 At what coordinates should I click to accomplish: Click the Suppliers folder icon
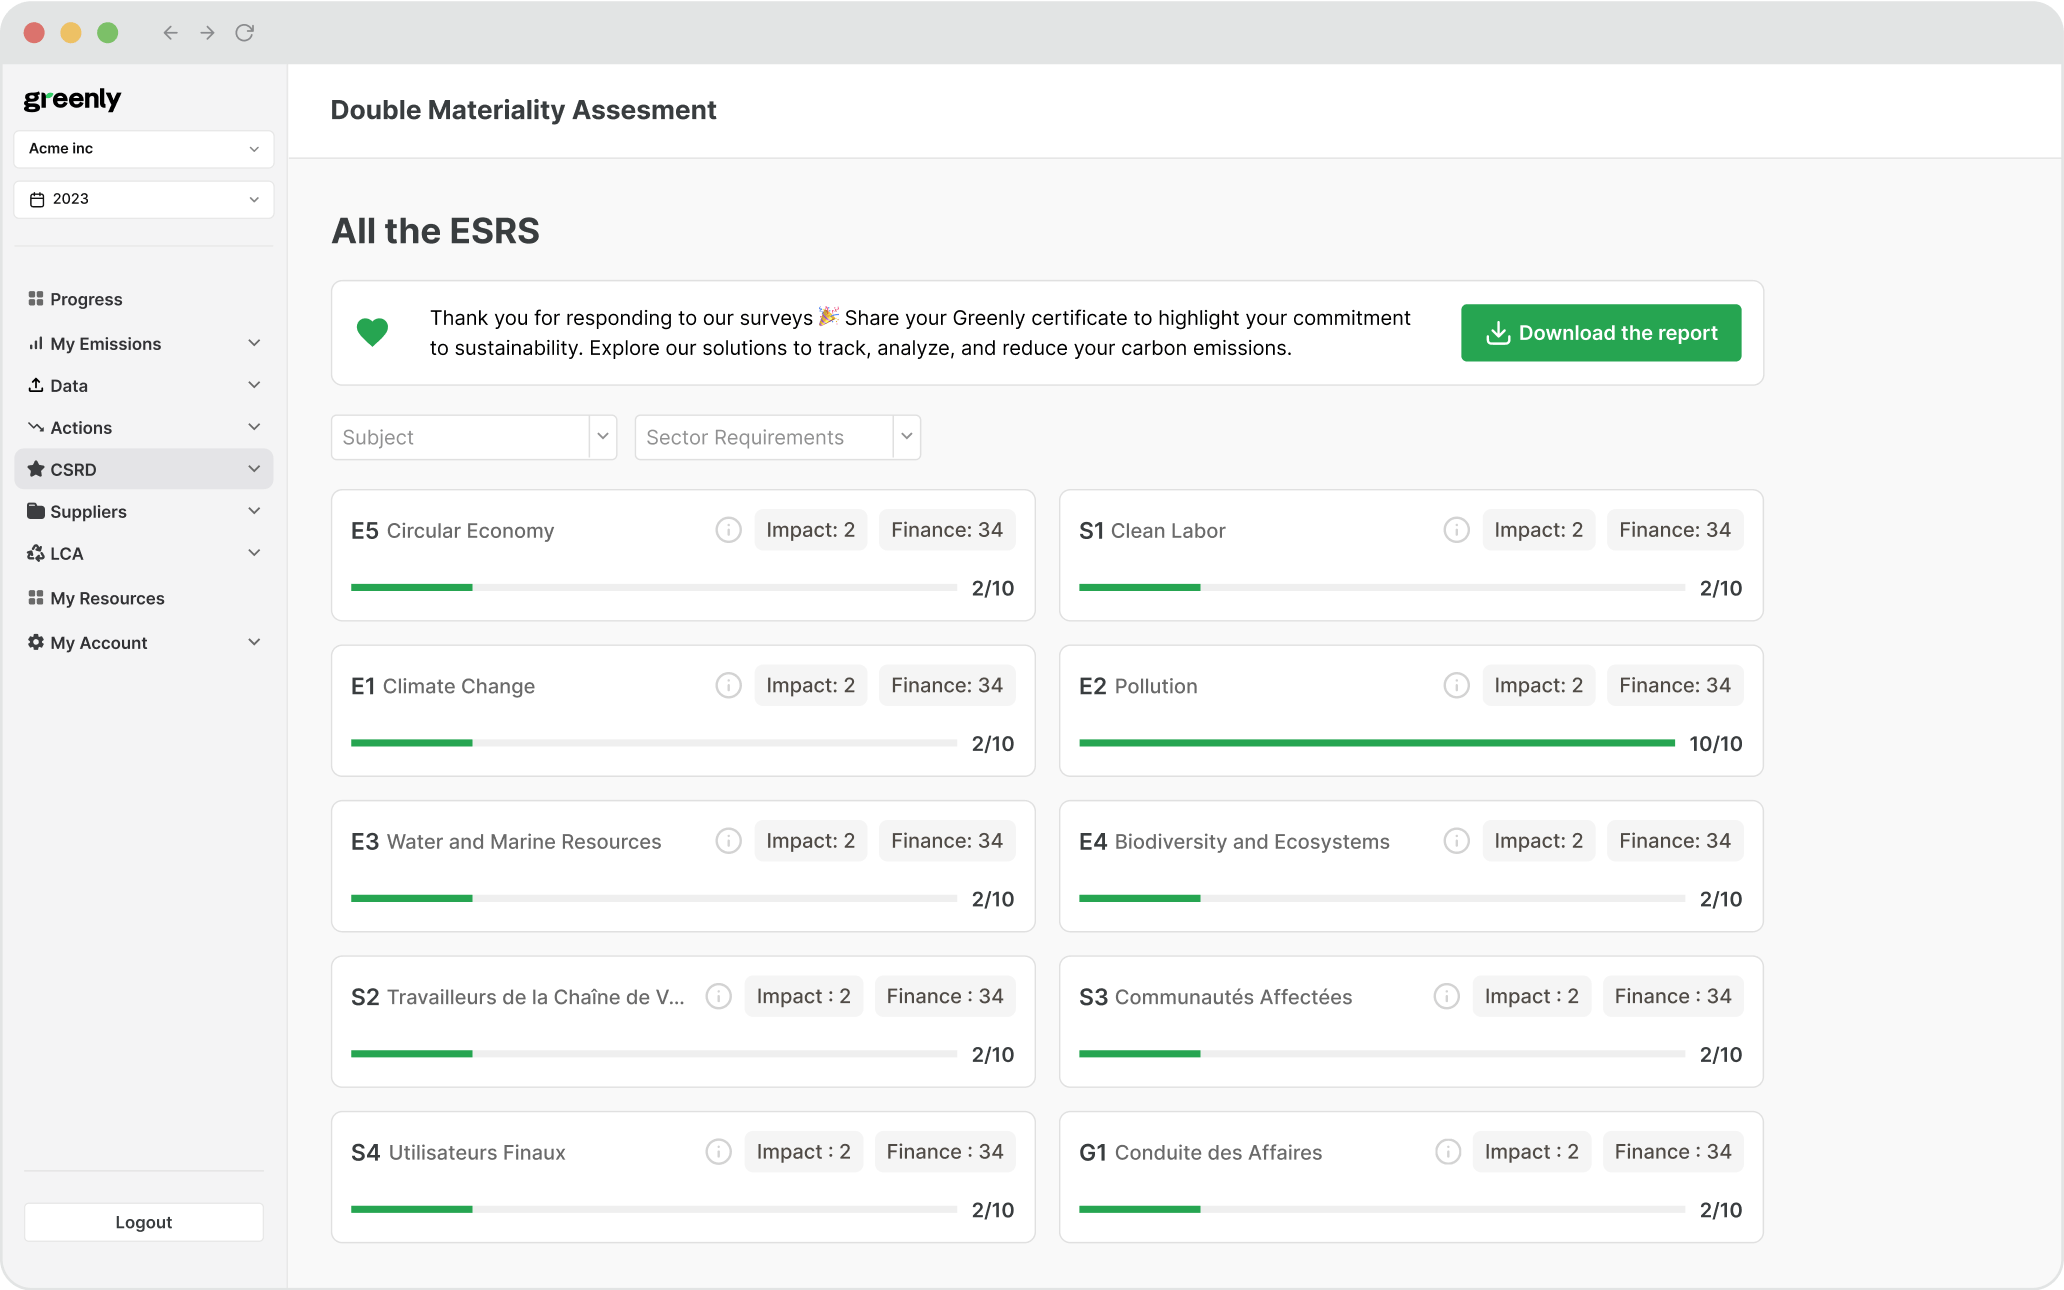35,511
